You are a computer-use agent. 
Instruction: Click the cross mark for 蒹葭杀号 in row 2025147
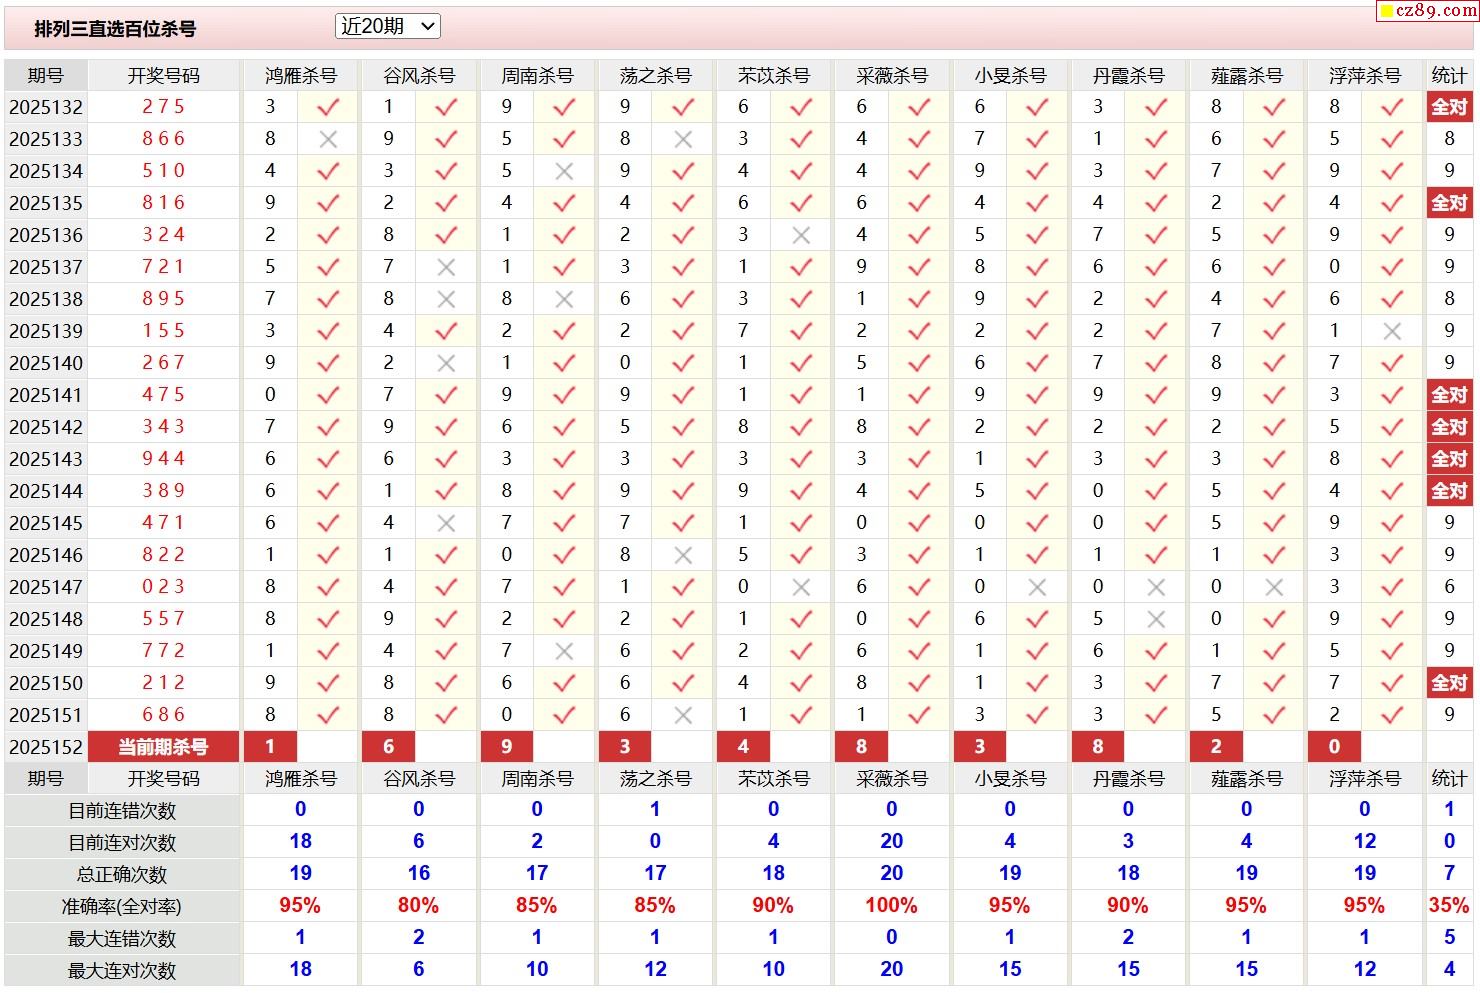pyautogui.click(x=1274, y=587)
